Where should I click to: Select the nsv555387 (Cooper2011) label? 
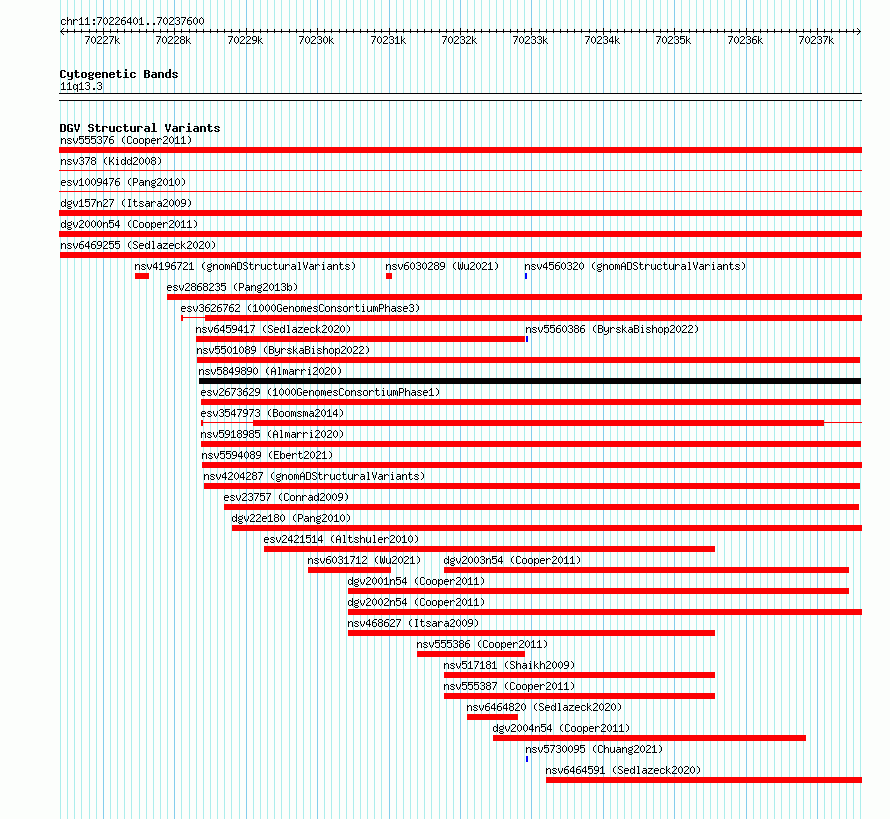509,686
